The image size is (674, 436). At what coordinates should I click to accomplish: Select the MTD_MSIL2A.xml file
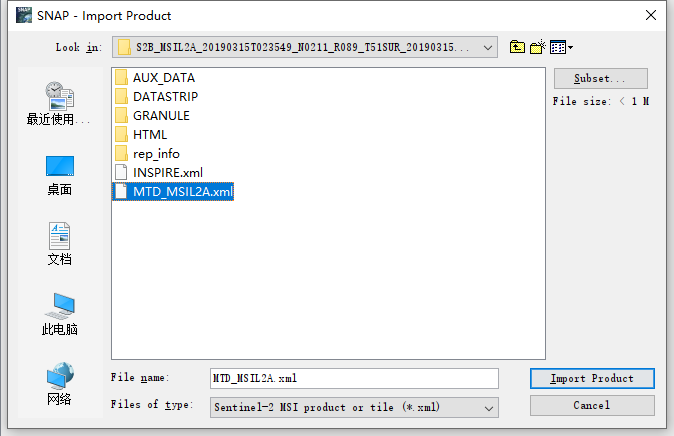coord(173,191)
